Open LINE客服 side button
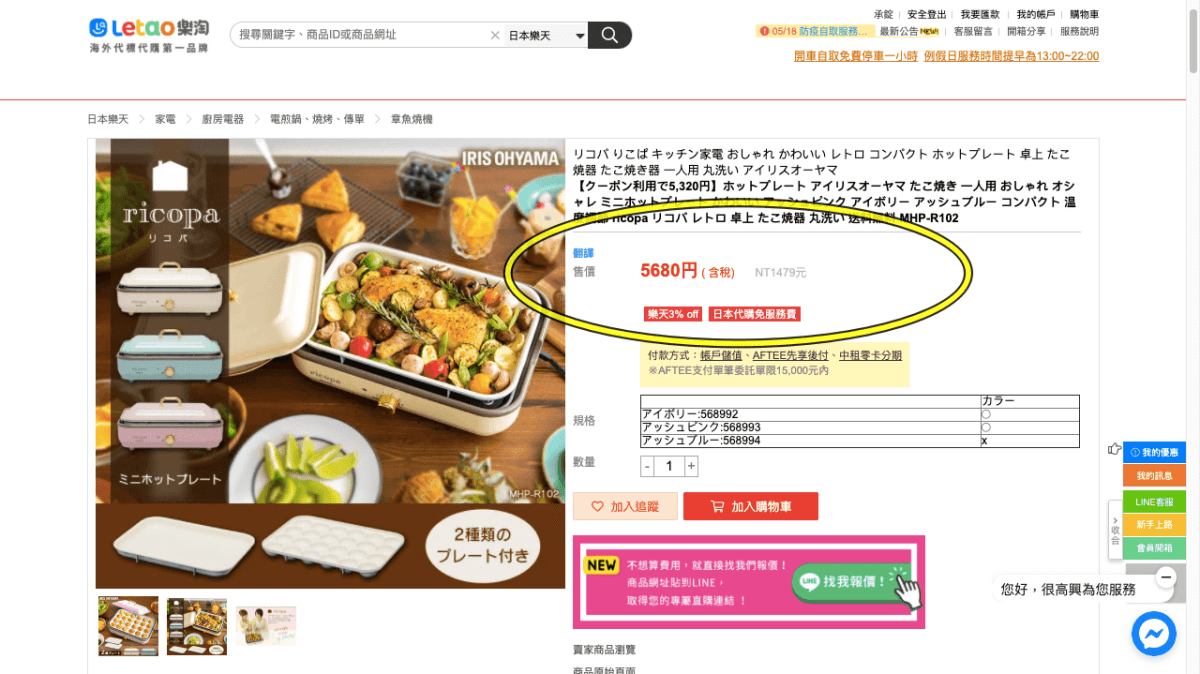 (x=1154, y=501)
